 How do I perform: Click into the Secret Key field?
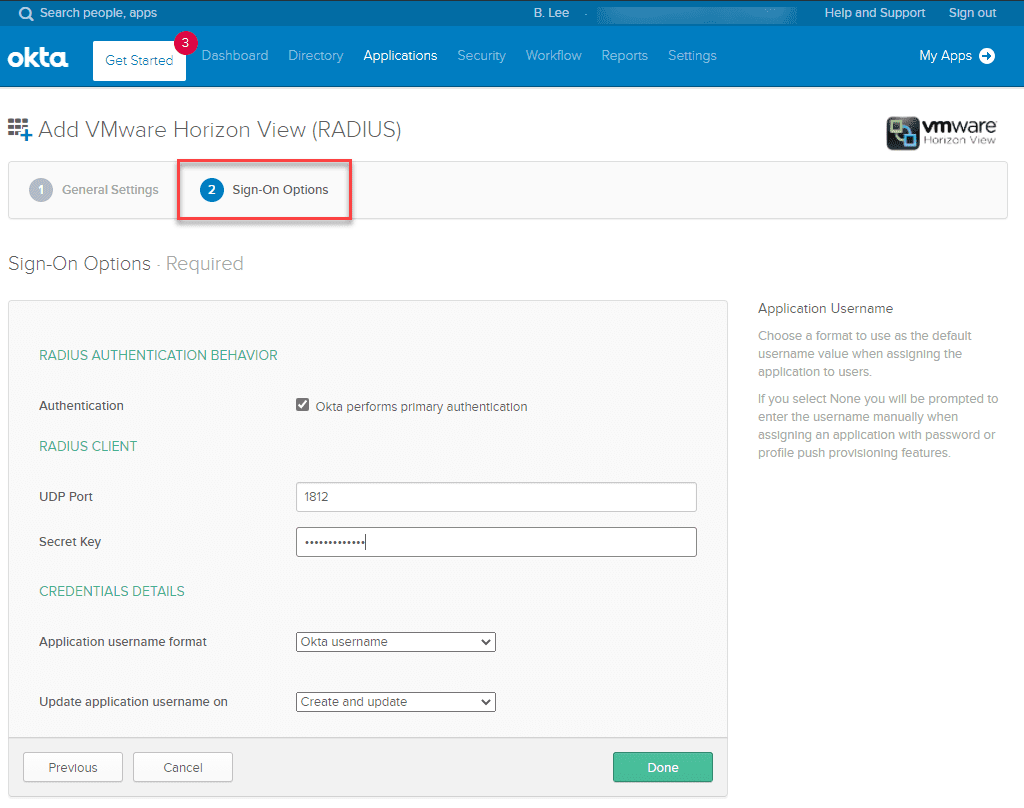click(496, 542)
